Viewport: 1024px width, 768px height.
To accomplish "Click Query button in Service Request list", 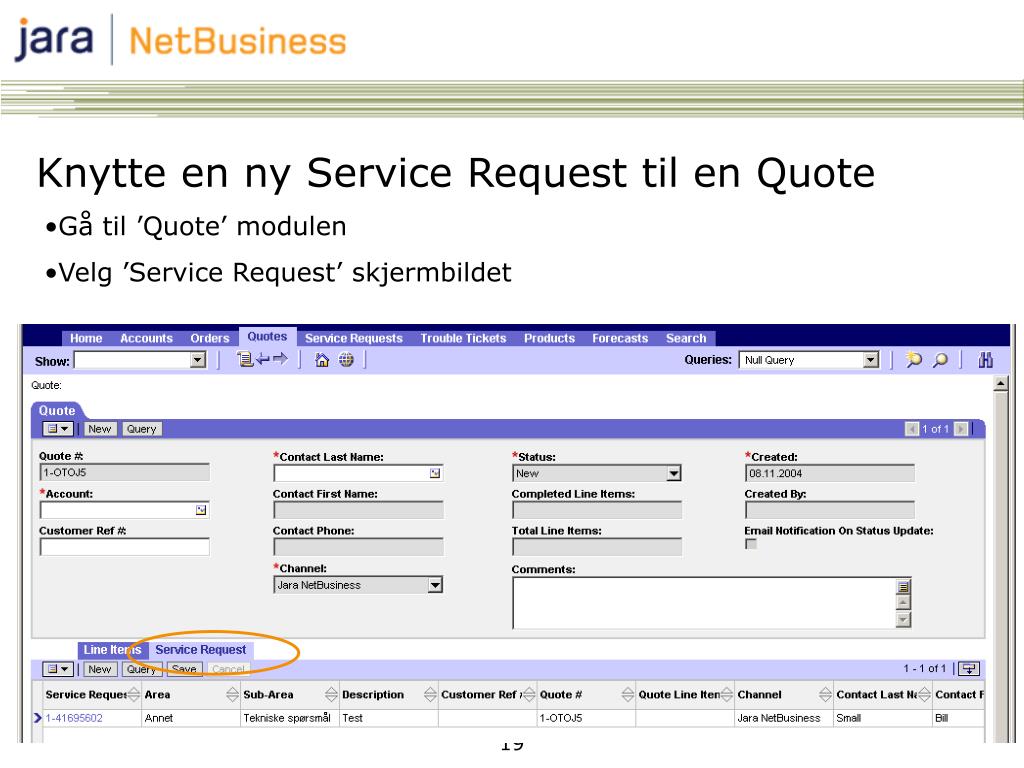I will [142, 669].
